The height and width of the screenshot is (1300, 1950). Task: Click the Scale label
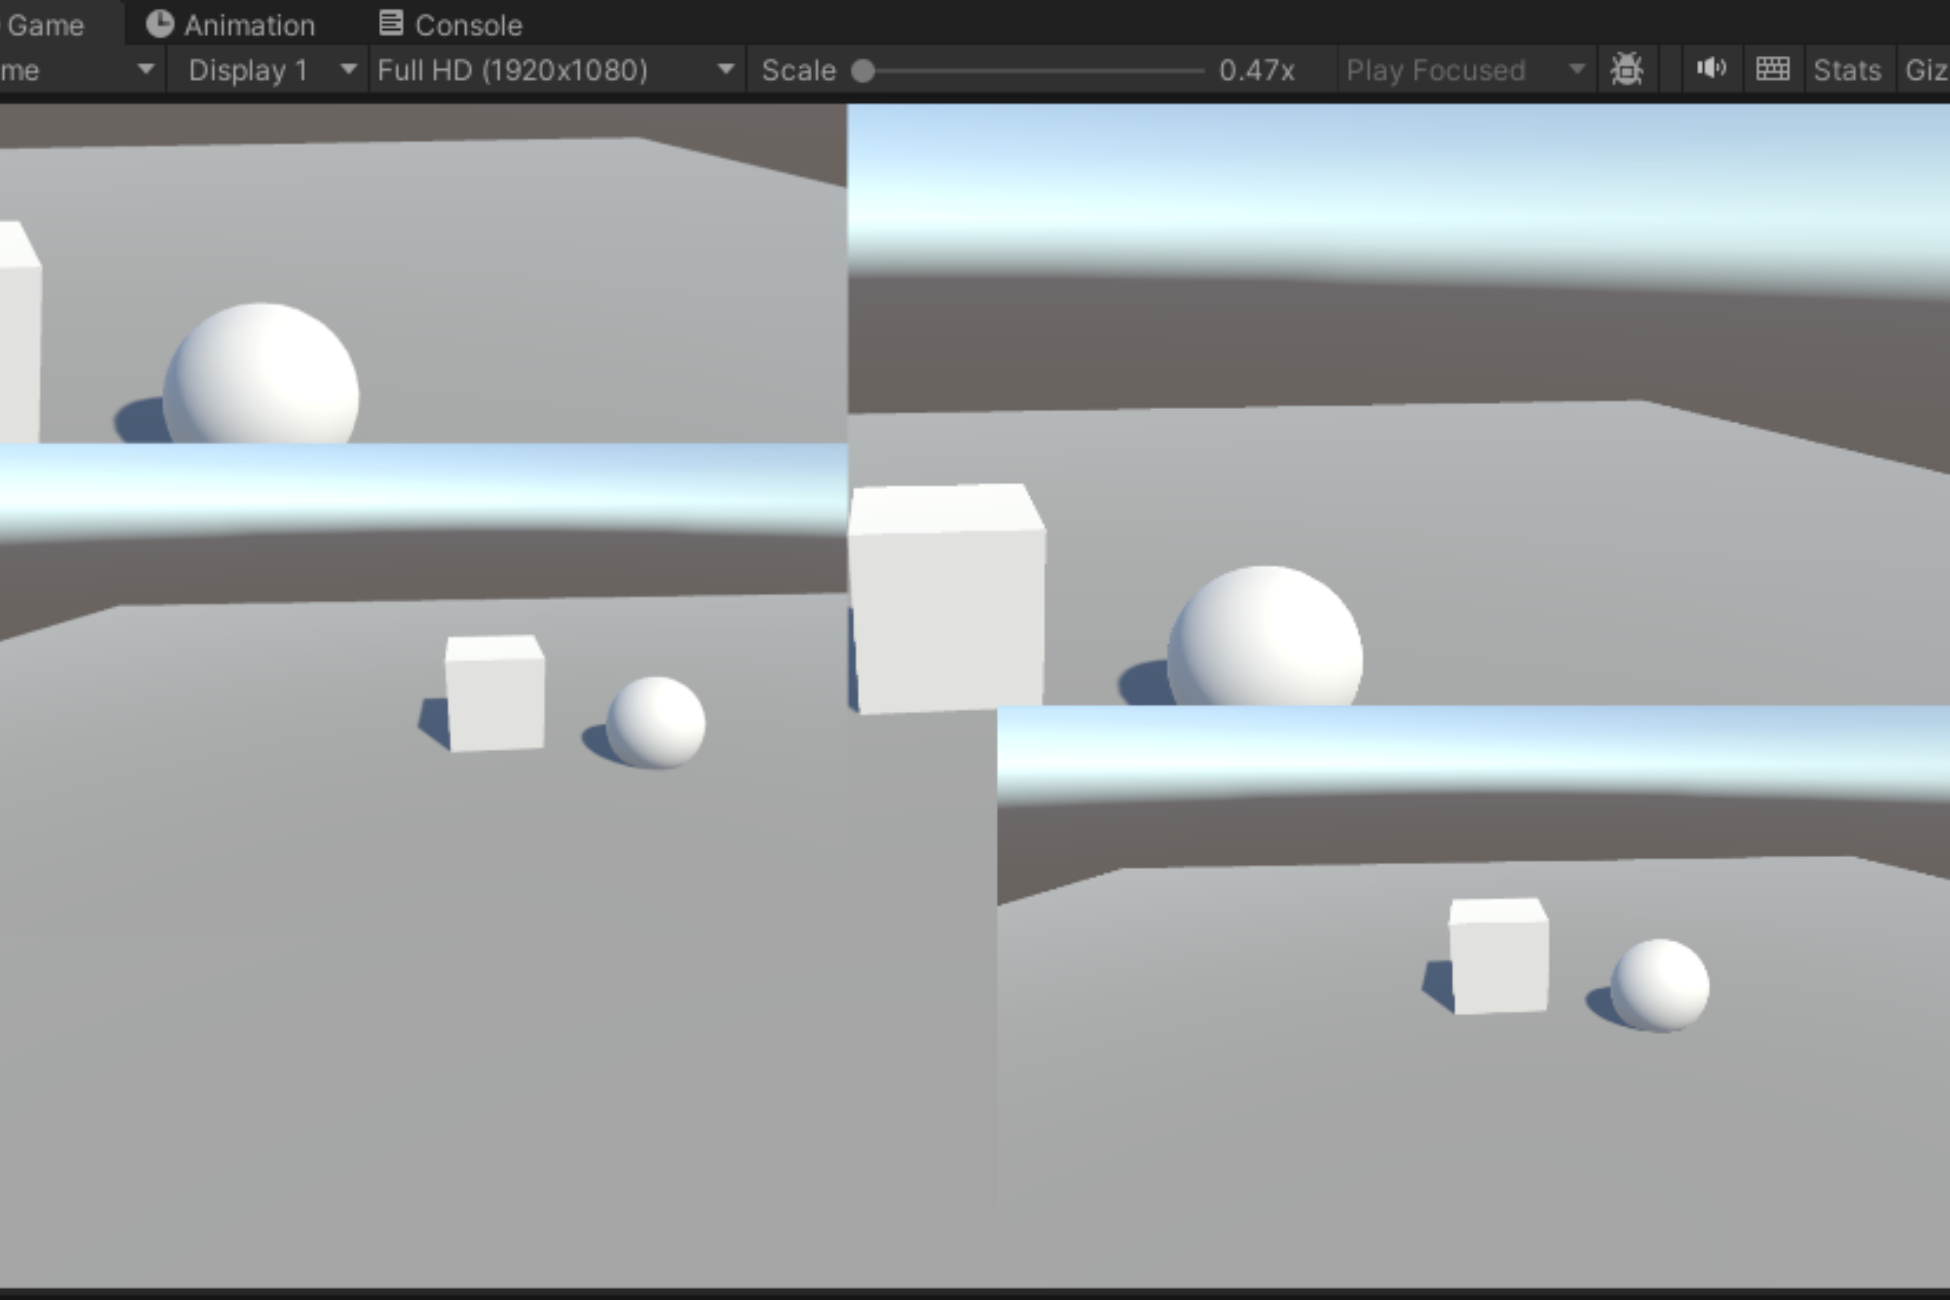(798, 70)
